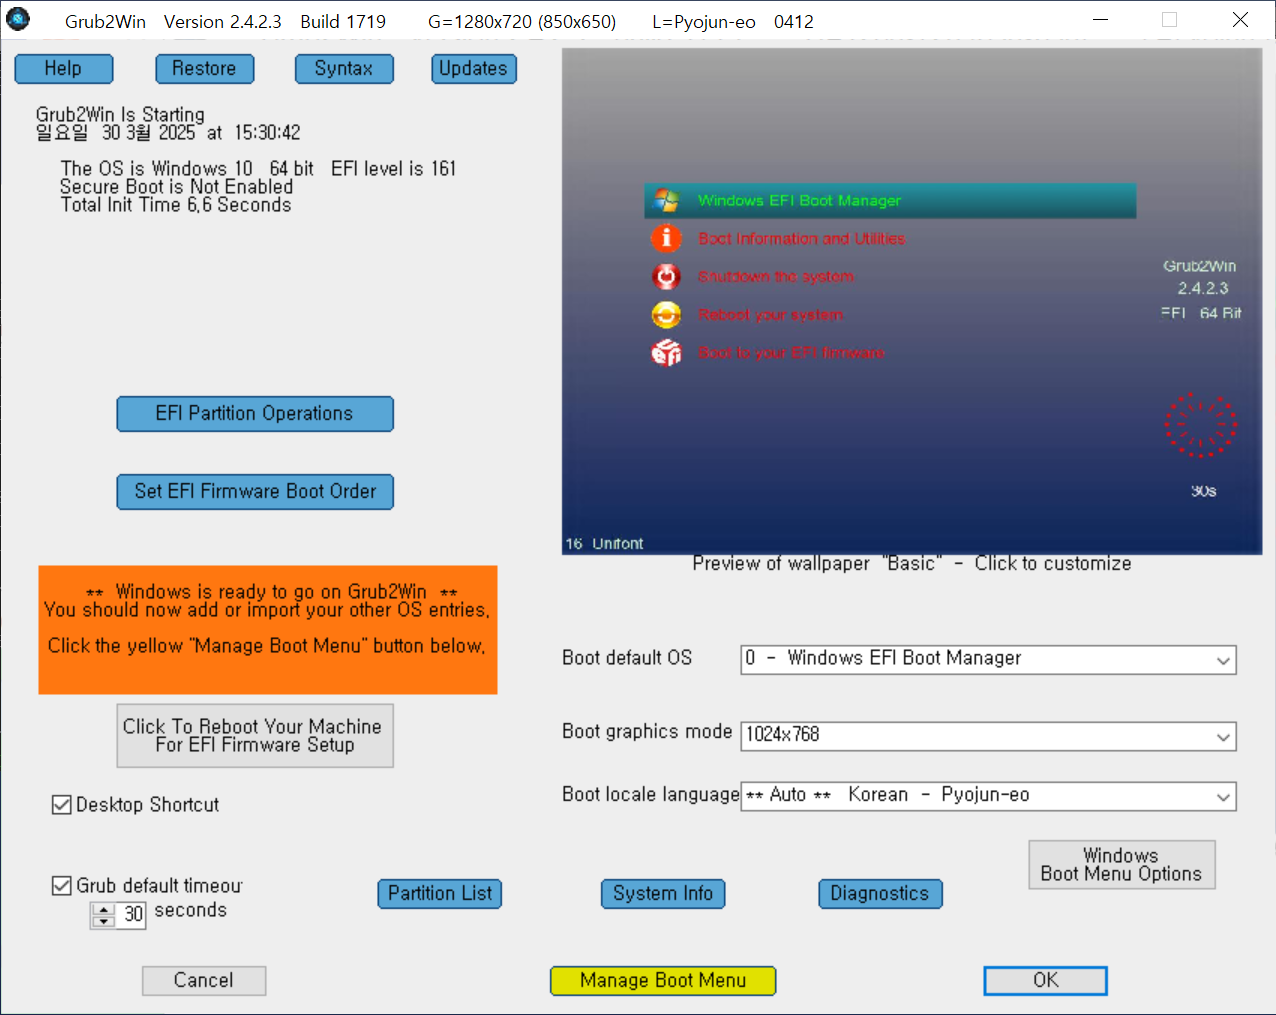Click 'Boot to your EFI firmware' preview entry
1276x1015 pixels.
pyautogui.click(x=791, y=353)
